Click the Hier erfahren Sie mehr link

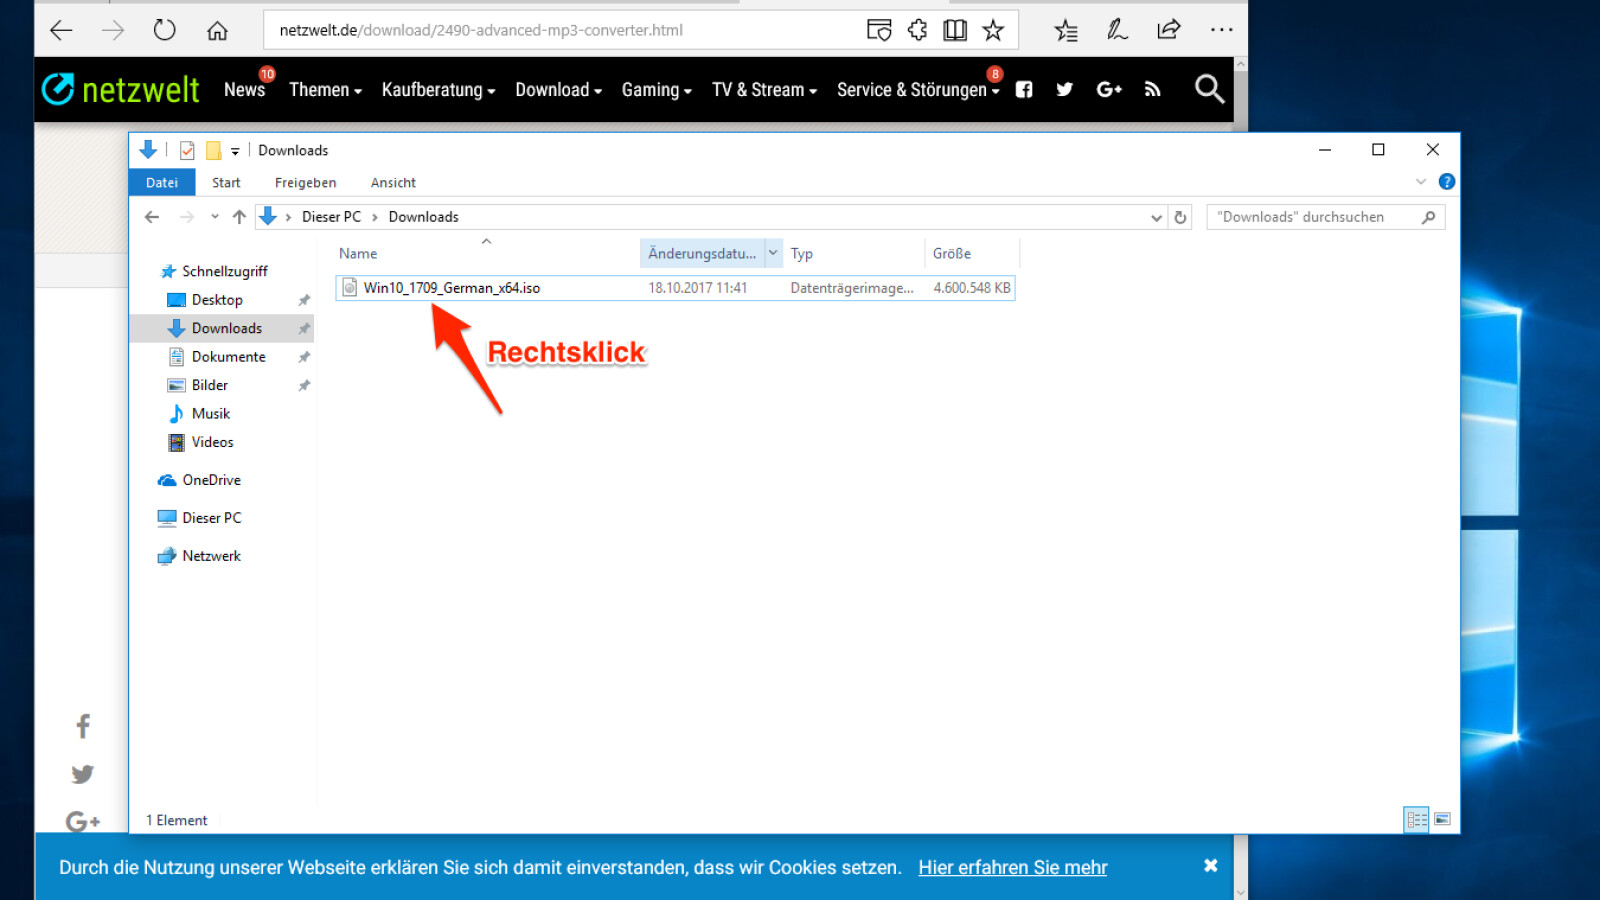pyautogui.click(x=1012, y=867)
